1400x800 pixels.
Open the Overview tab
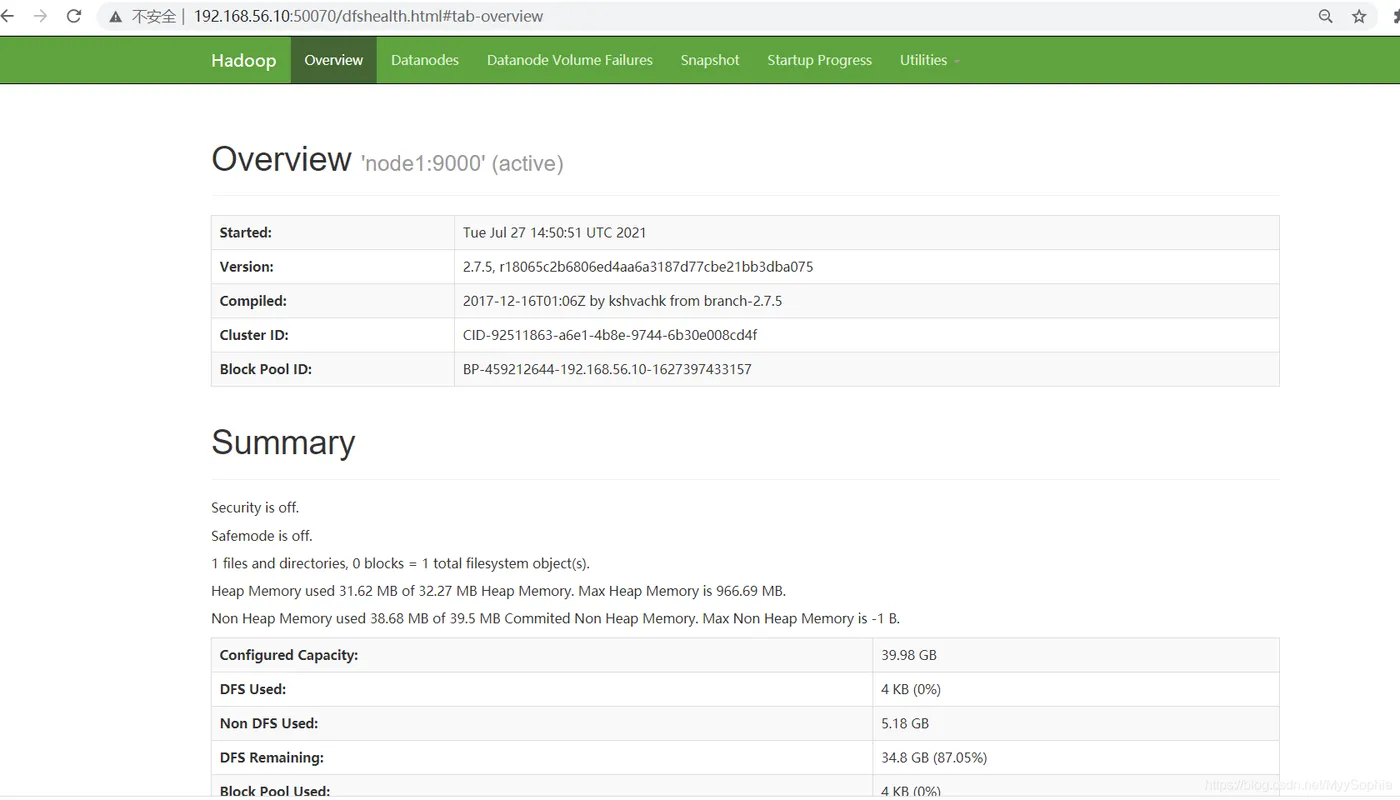[x=334, y=60]
